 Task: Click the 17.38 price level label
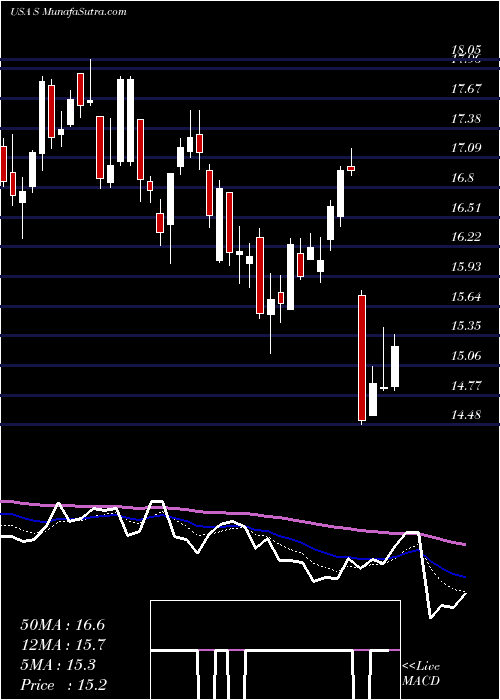(x=466, y=118)
